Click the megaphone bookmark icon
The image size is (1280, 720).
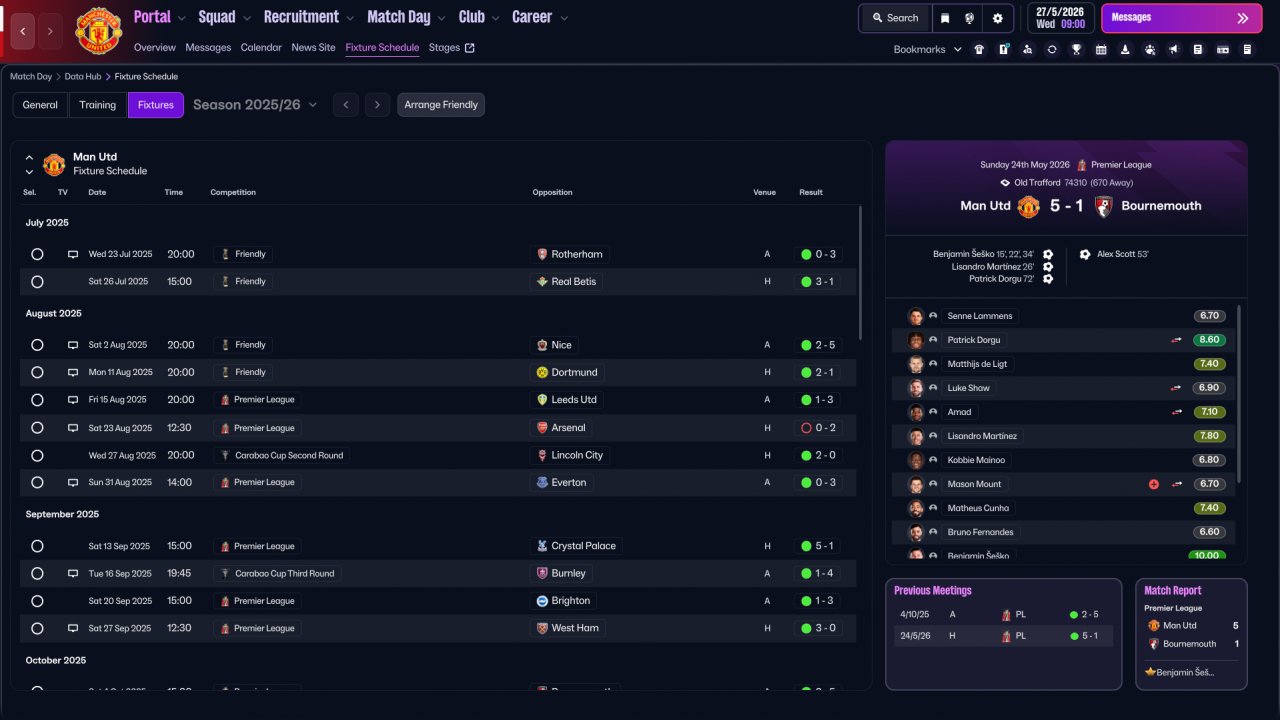[1174, 49]
